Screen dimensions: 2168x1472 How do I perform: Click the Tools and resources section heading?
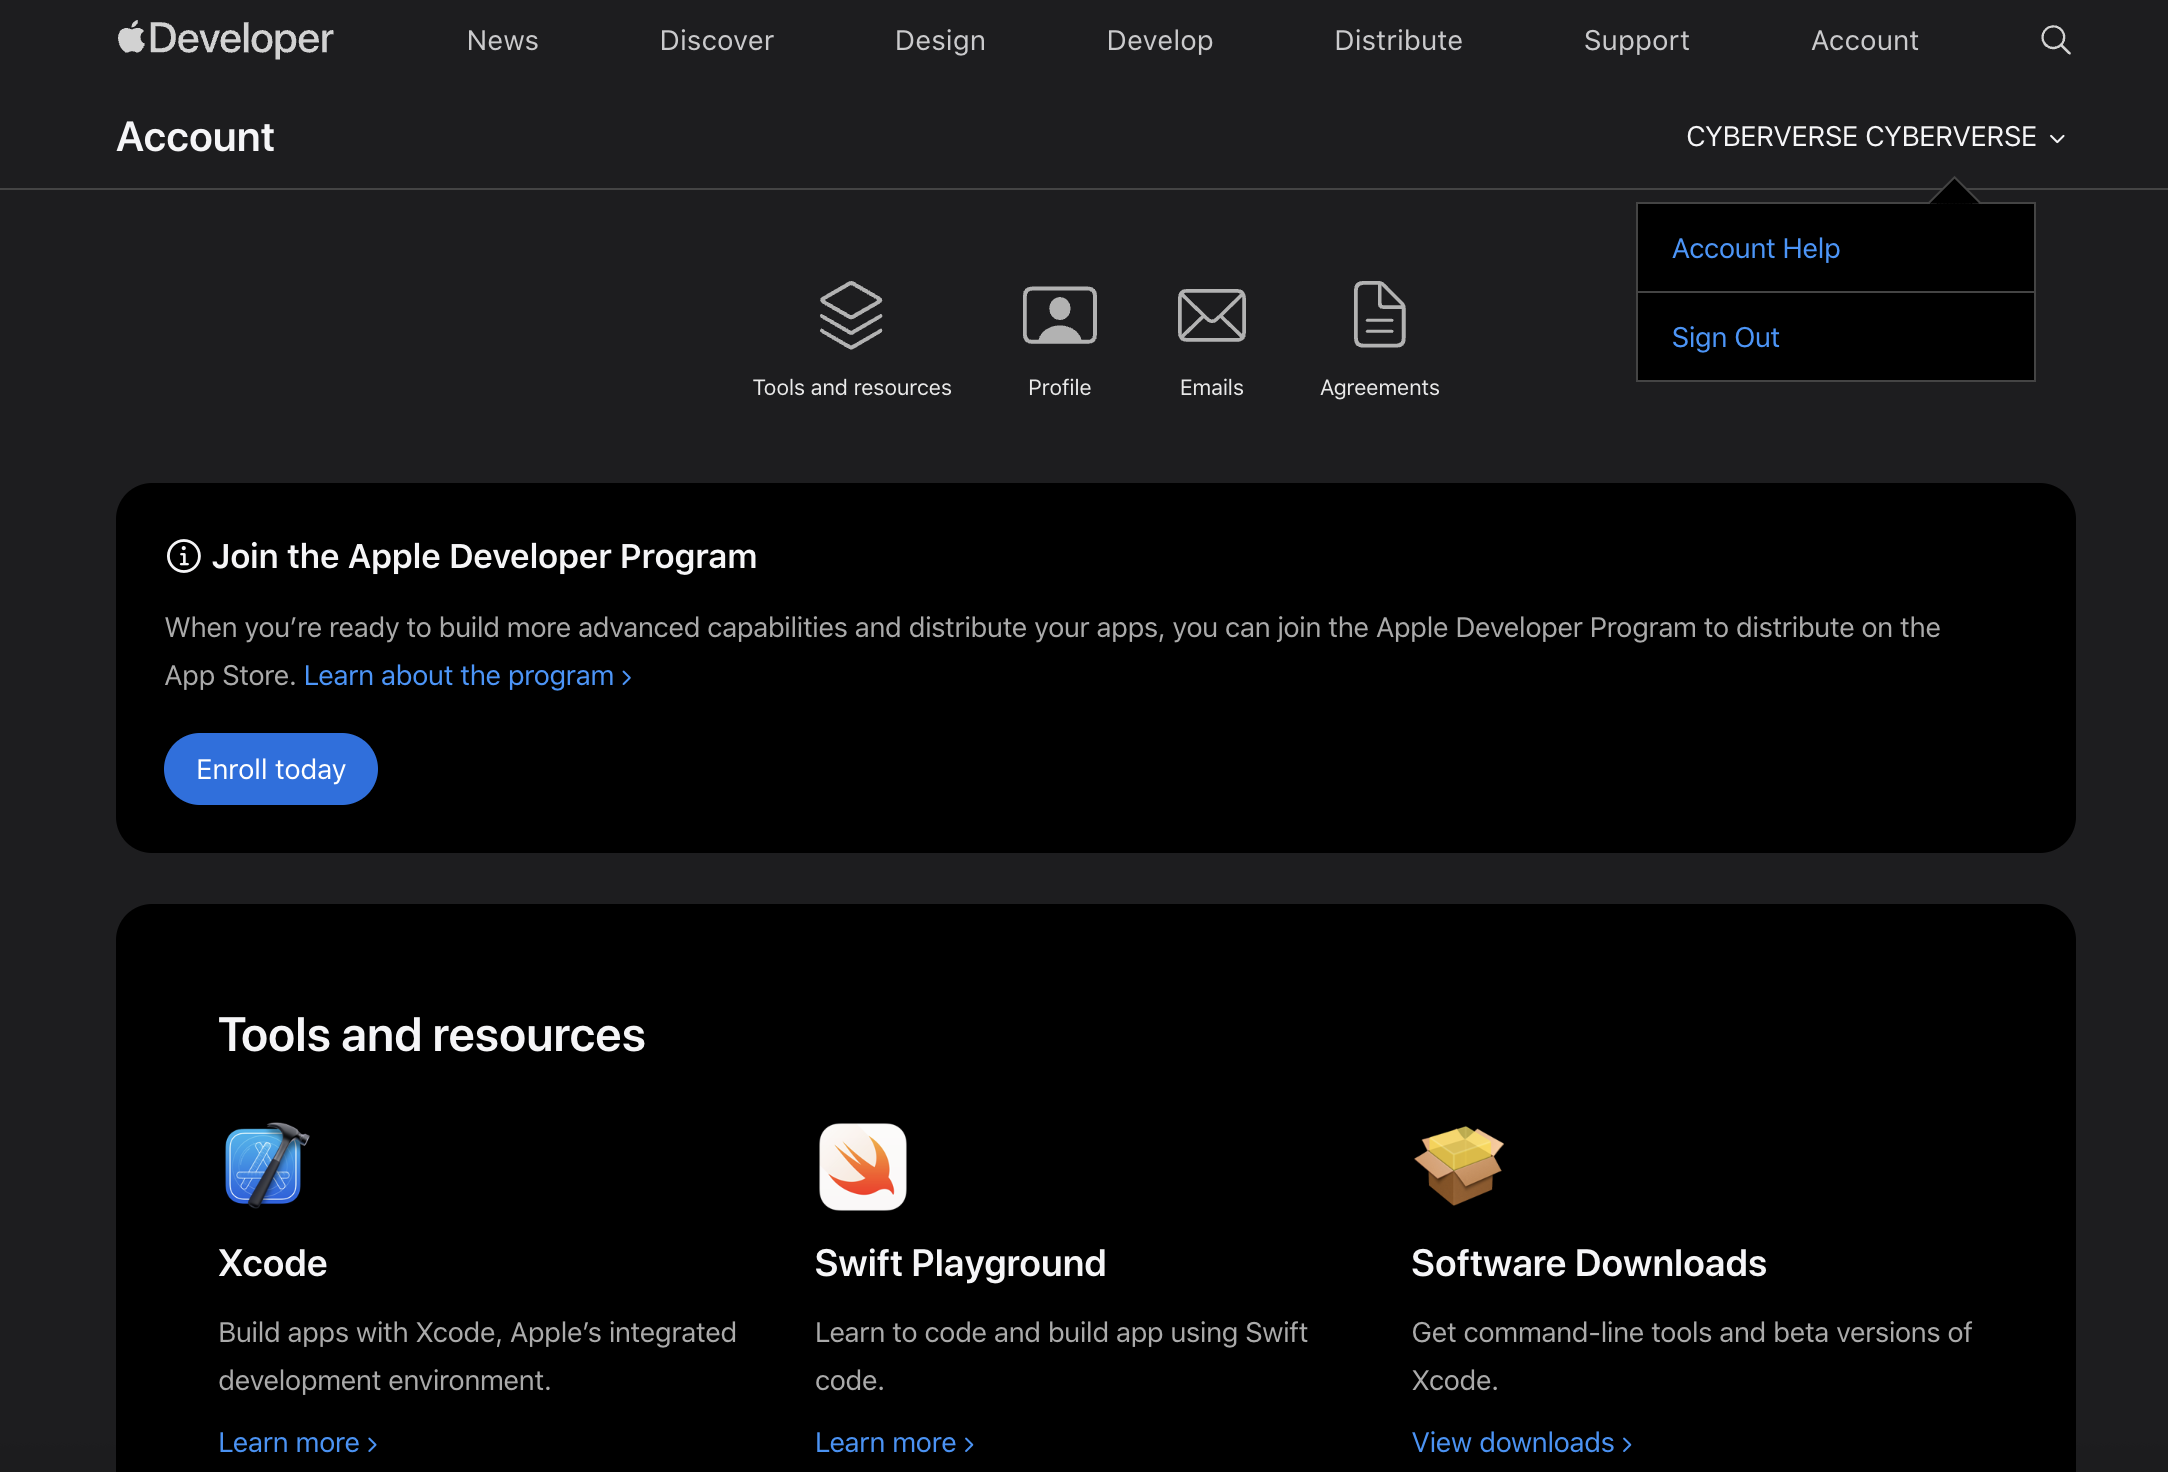[432, 1035]
